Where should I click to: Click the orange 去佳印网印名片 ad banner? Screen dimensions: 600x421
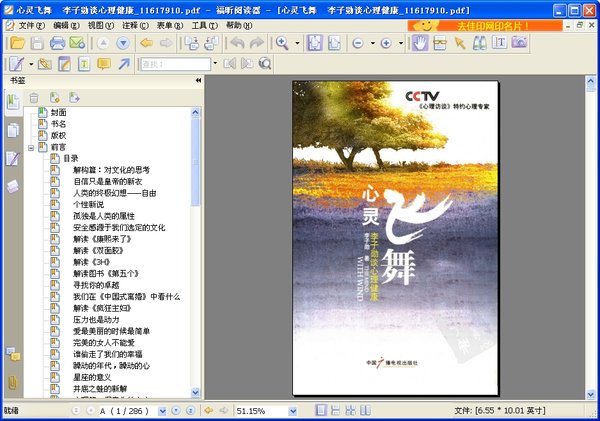[x=485, y=26]
